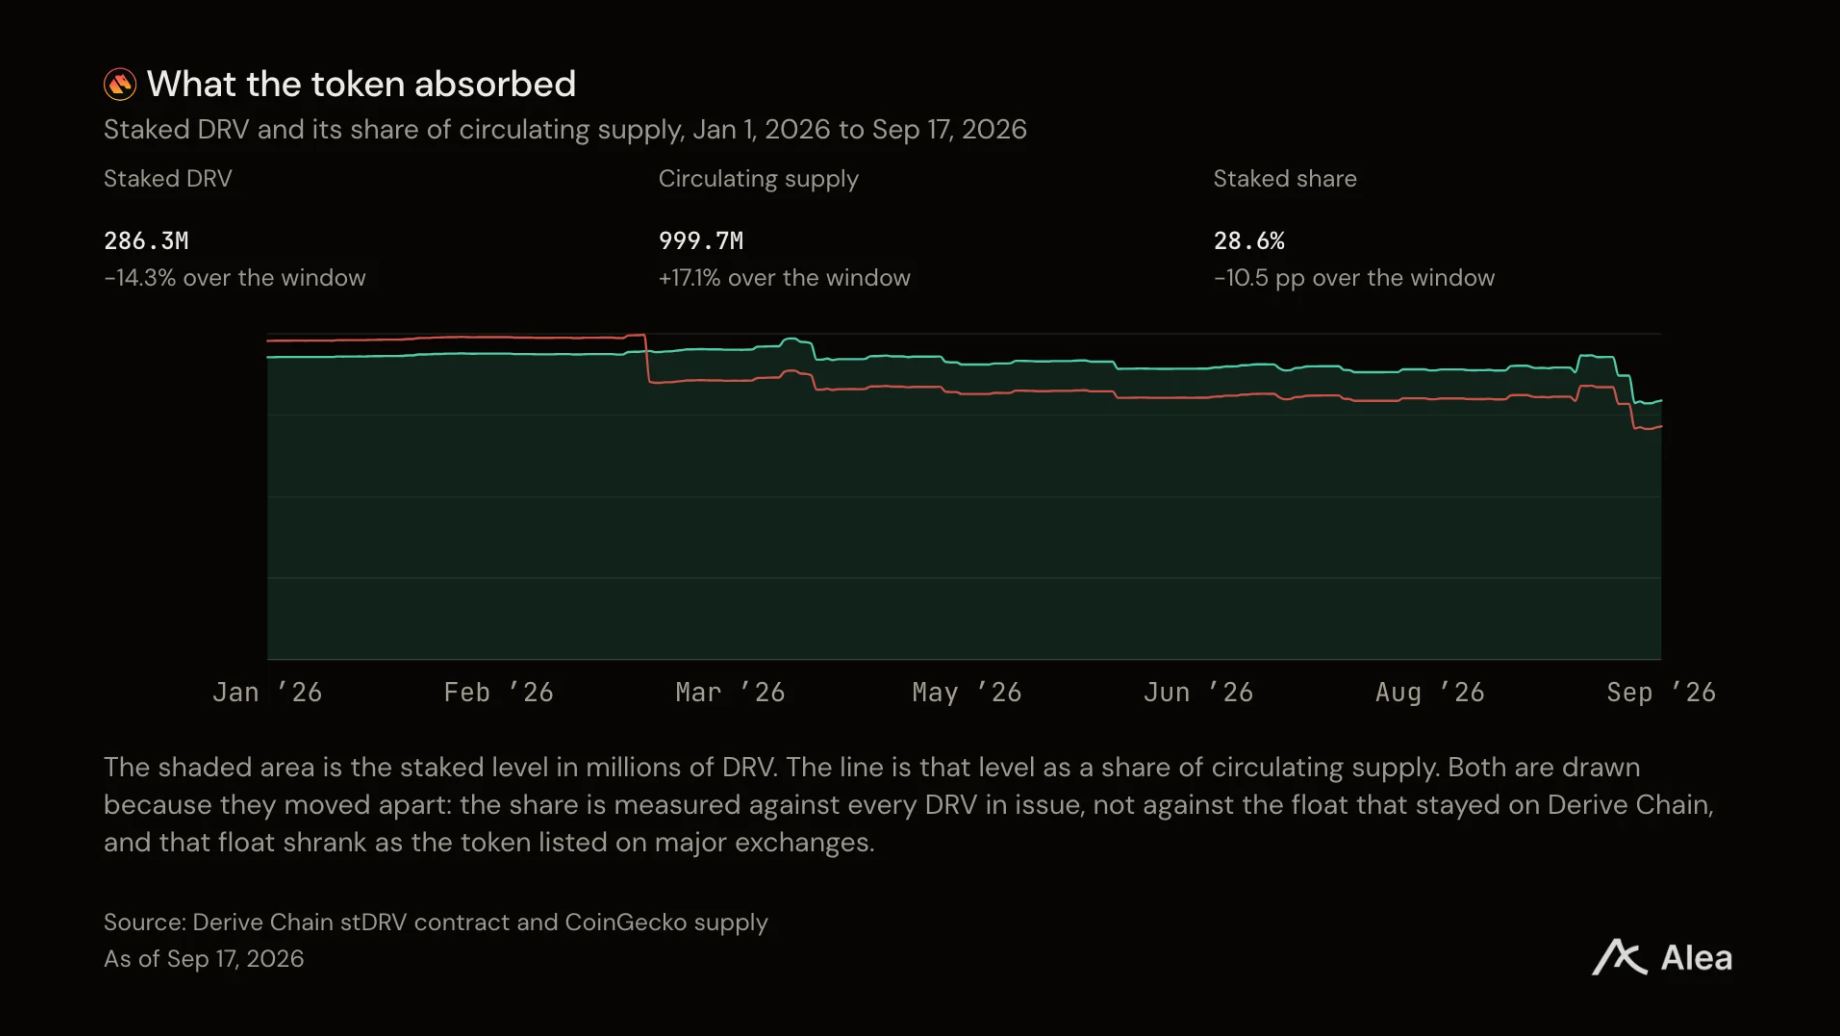Select the heading 'What the token absorbed'
Viewport: 1840px width, 1036px height.
tap(361, 84)
